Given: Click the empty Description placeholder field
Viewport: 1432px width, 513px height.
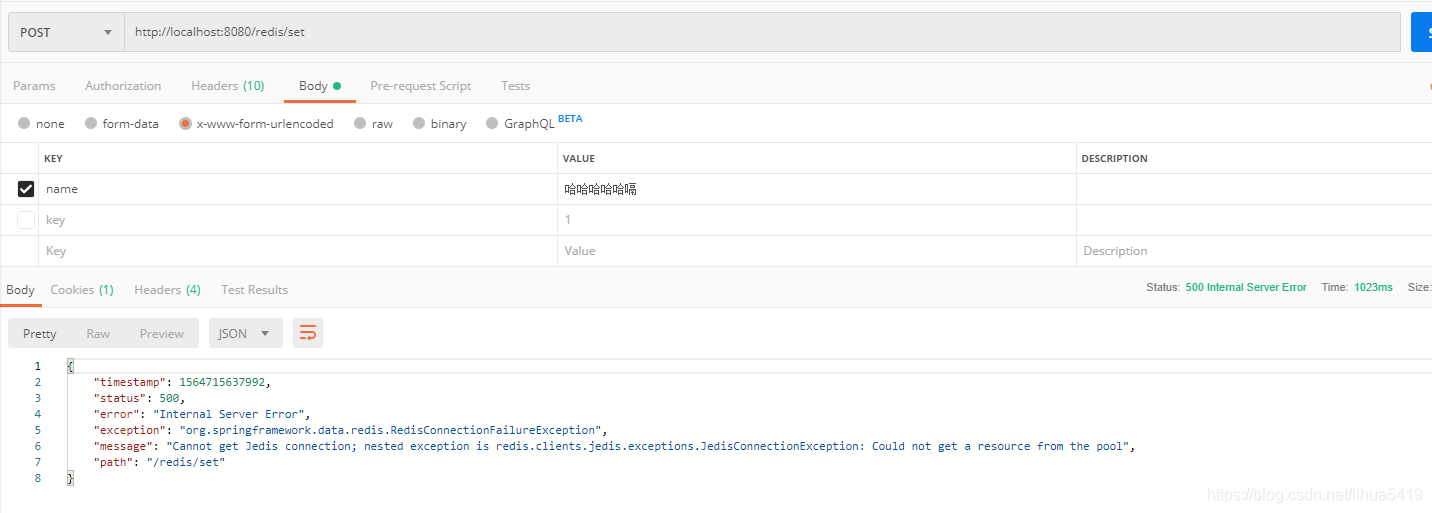Looking at the screenshot, I should click(1254, 251).
